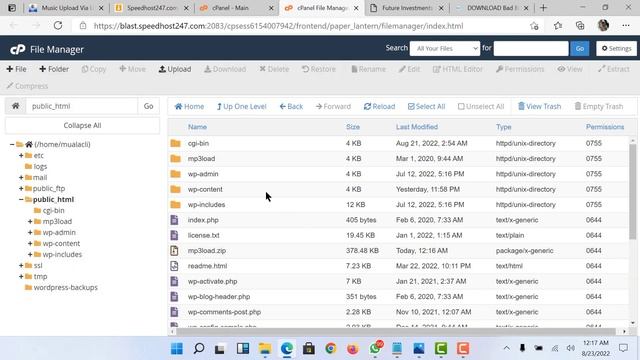Focus the public_html path input
The width and height of the screenshot is (640, 360).
coord(82,106)
